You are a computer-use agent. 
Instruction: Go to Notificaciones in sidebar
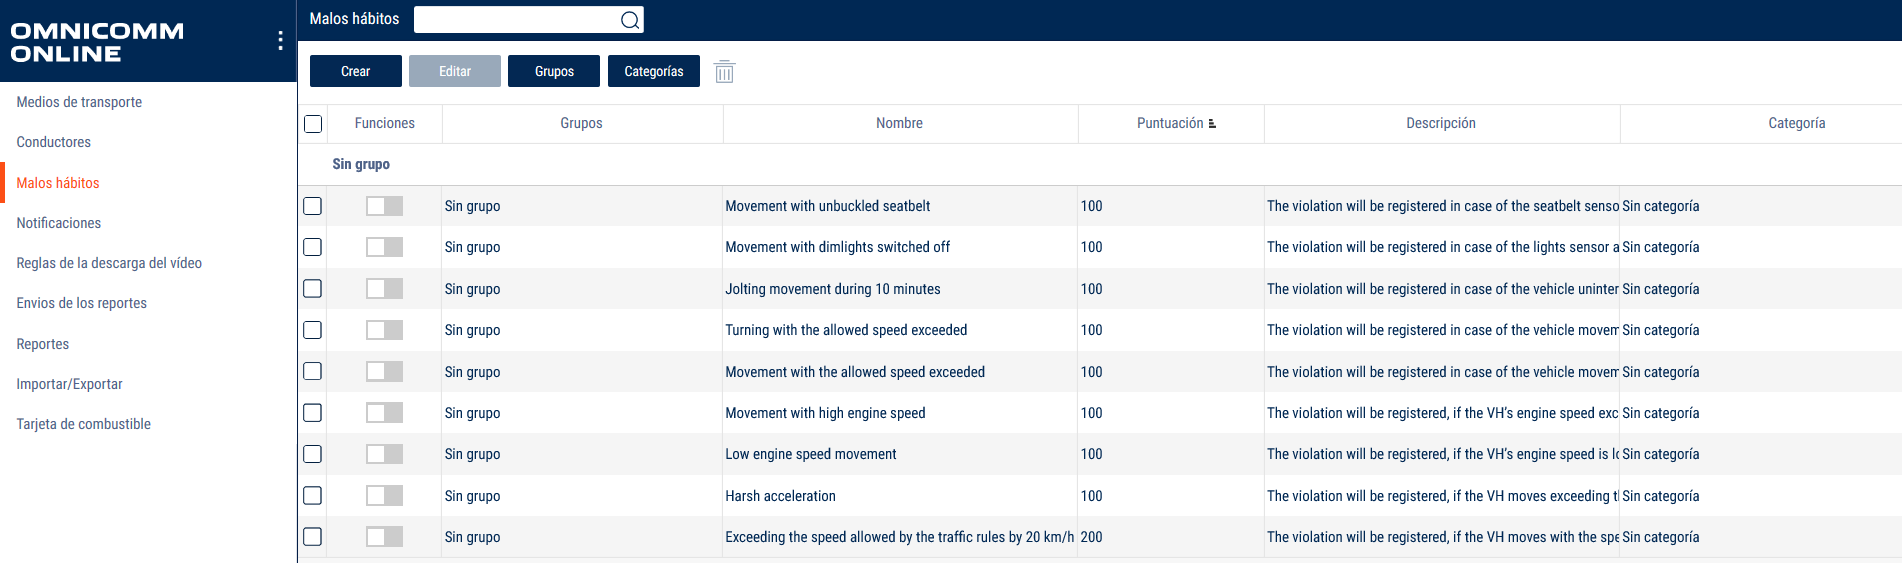[59, 223]
